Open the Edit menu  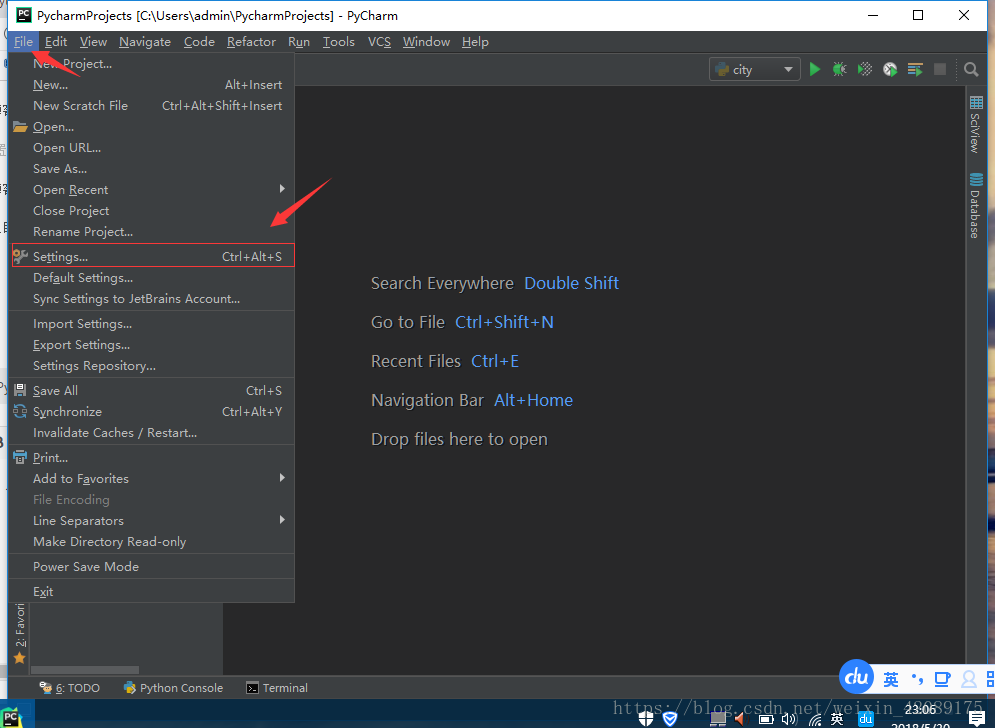[x=56, y=42]
